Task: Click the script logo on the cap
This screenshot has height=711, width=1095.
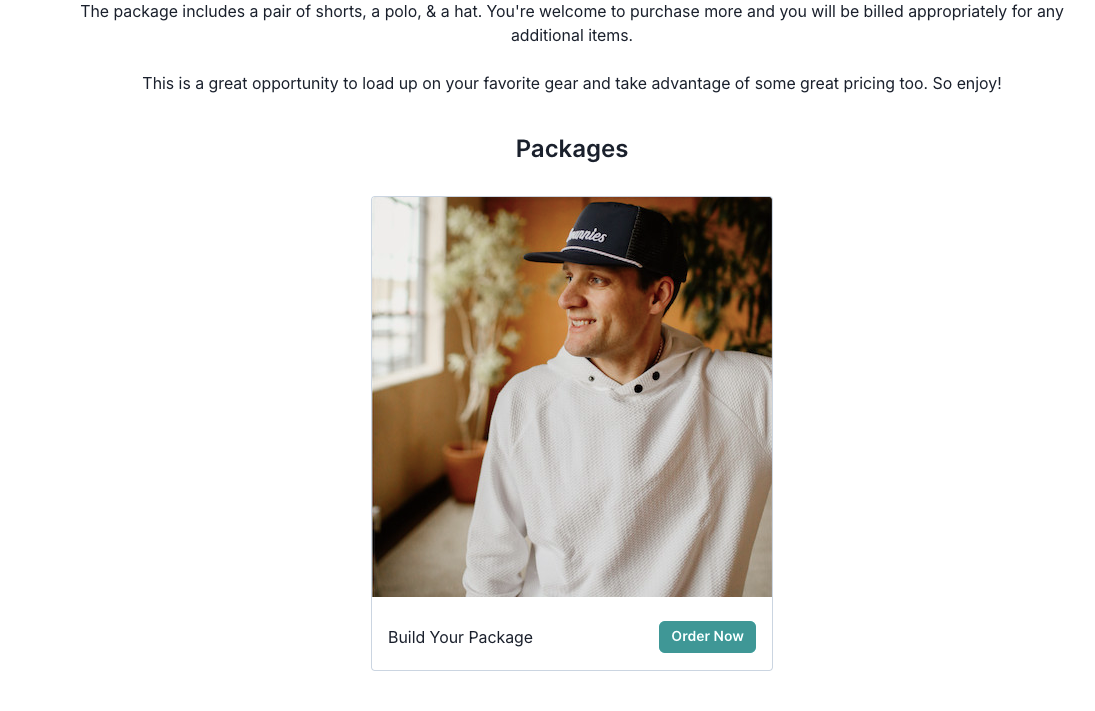Action: click(x=587, y=233)
